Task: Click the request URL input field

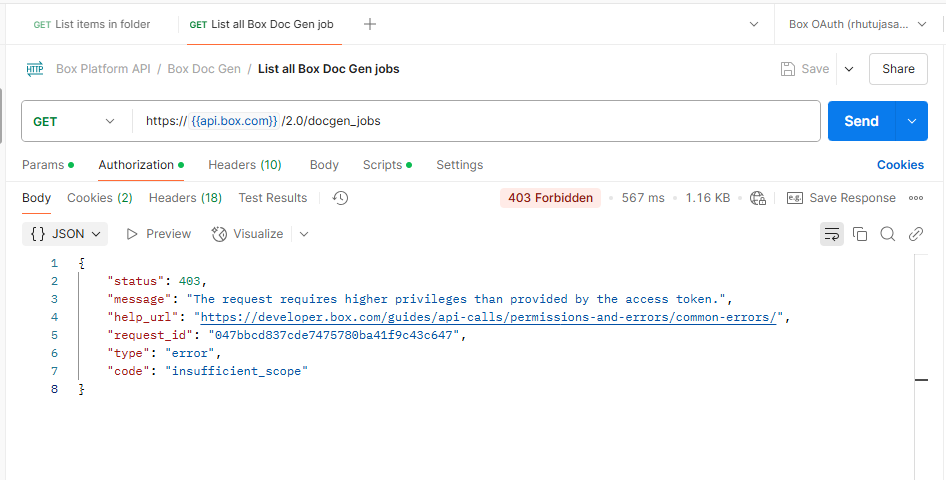Action: click(477, 121)
